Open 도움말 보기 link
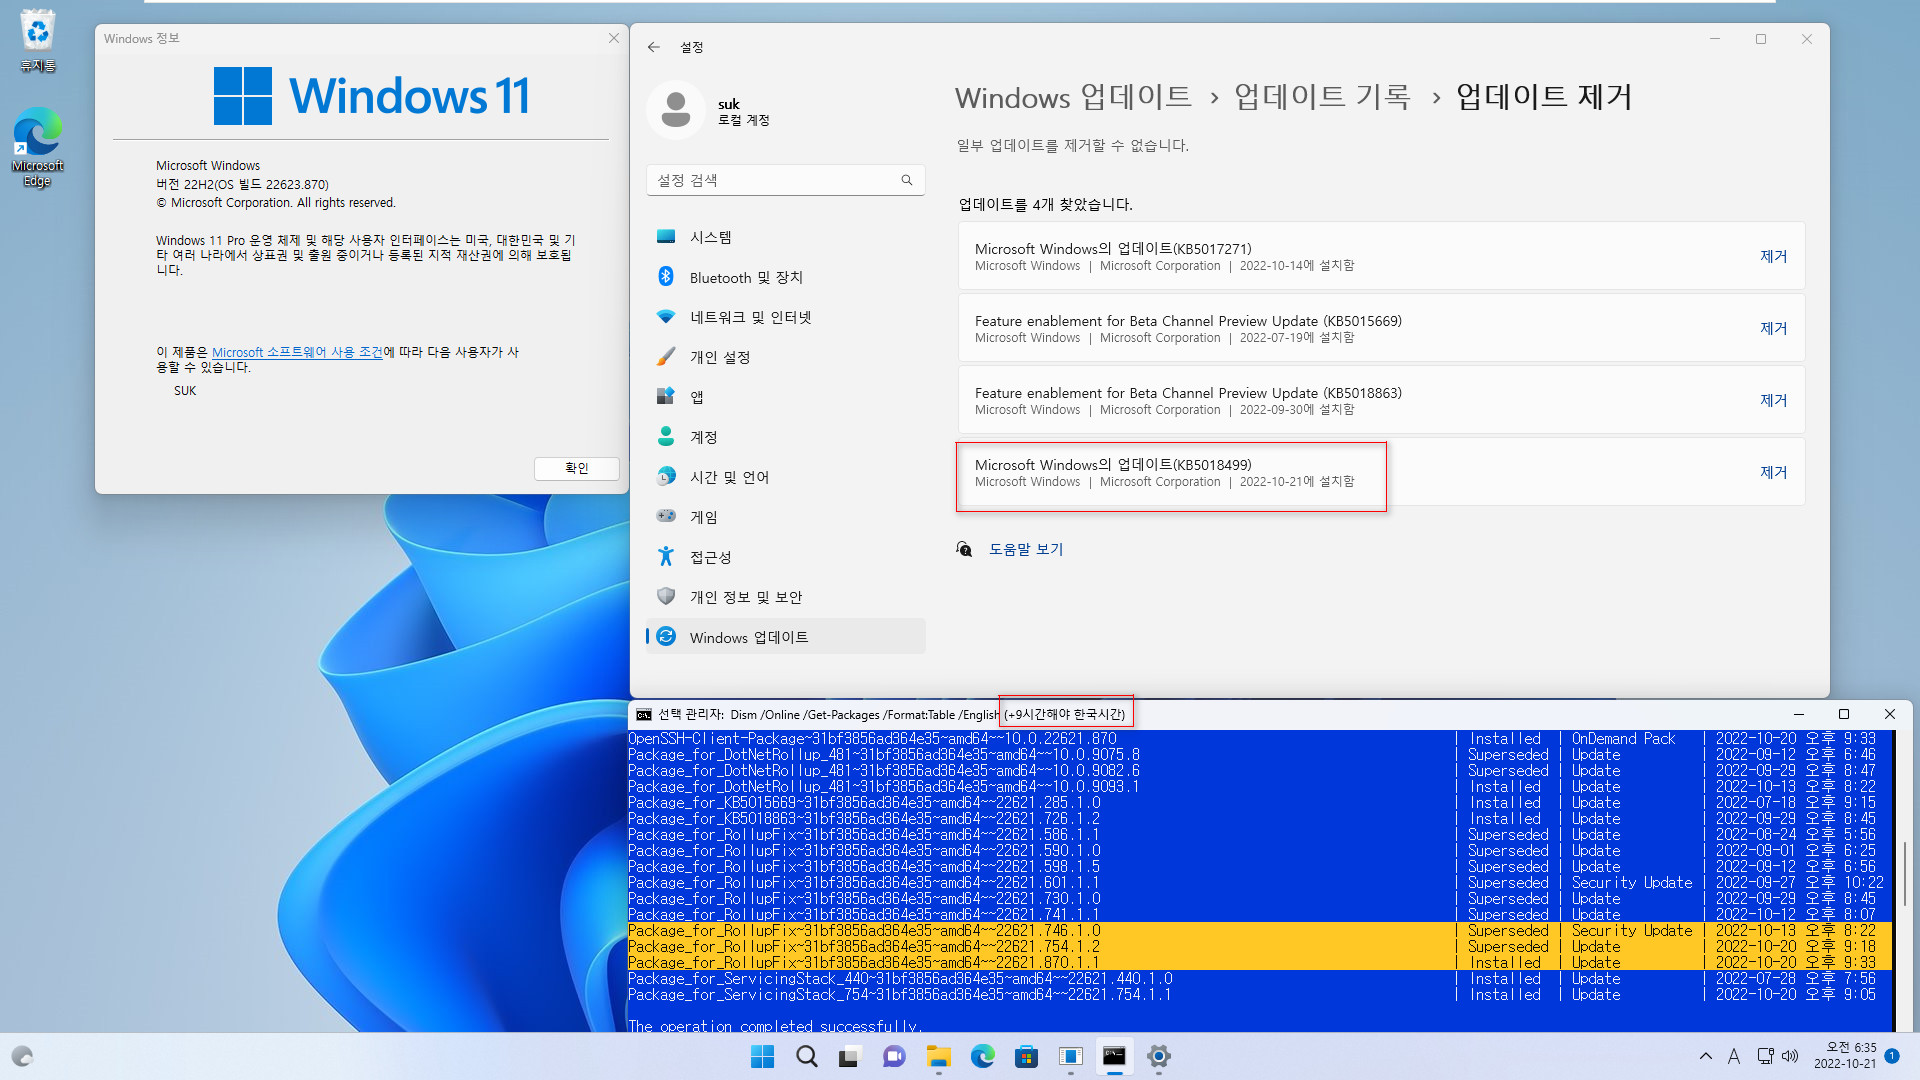The image size is (1920, 1080). [x=1026, y=549]
